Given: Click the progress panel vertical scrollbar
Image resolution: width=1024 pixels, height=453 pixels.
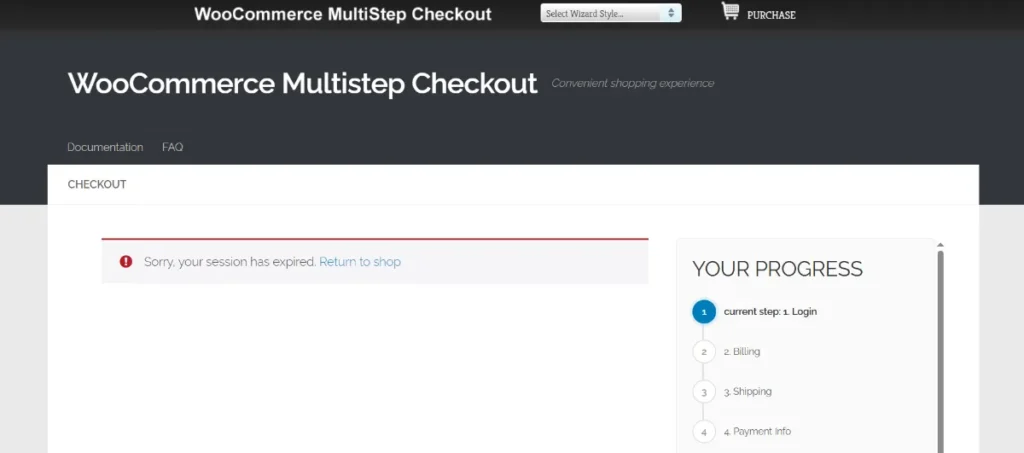Looking at the screenshot, I should [x=940, y=350].
